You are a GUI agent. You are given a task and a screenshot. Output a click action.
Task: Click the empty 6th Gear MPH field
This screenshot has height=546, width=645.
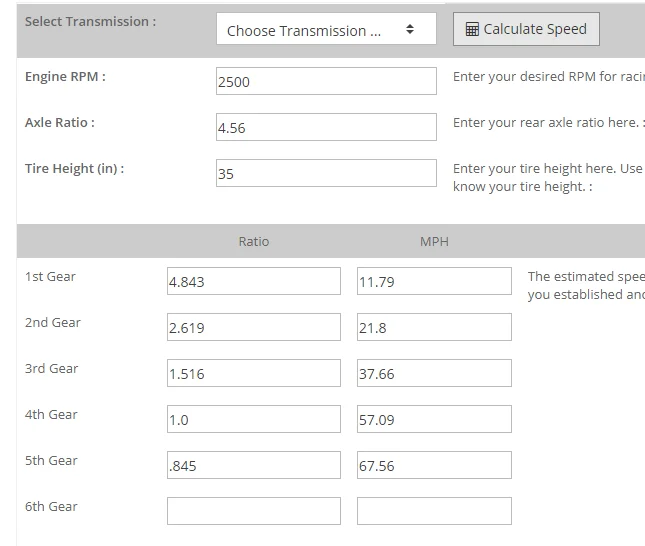tap(434, 511)
